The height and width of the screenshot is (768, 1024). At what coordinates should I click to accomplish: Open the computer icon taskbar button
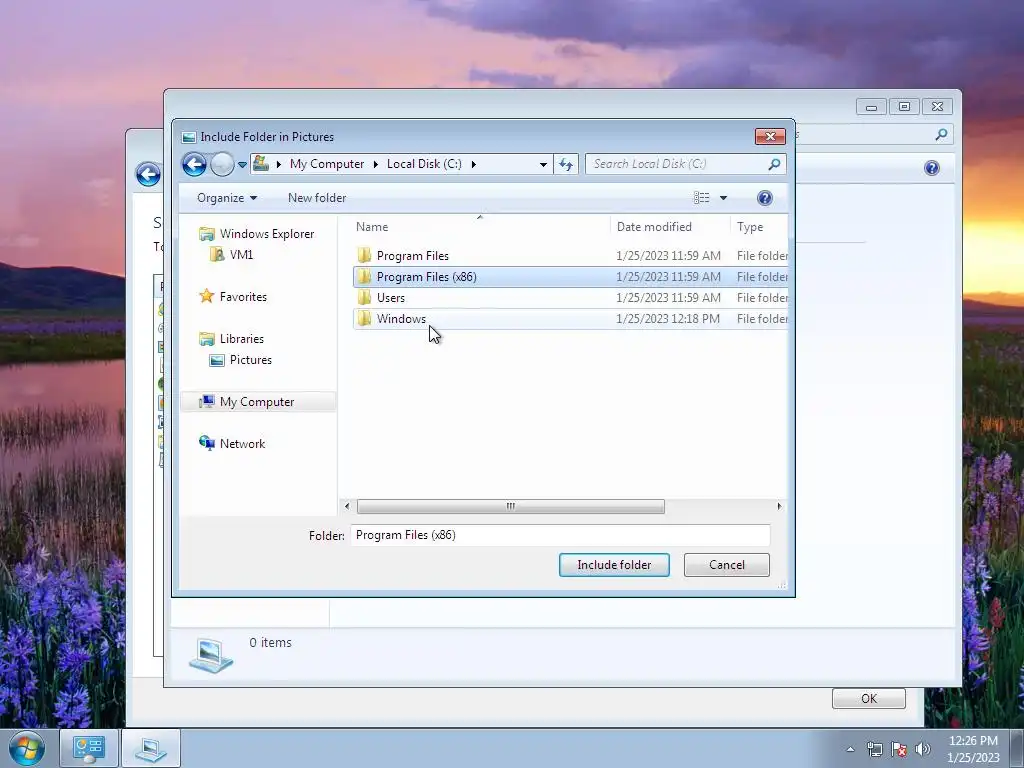(x=151, y=748)
